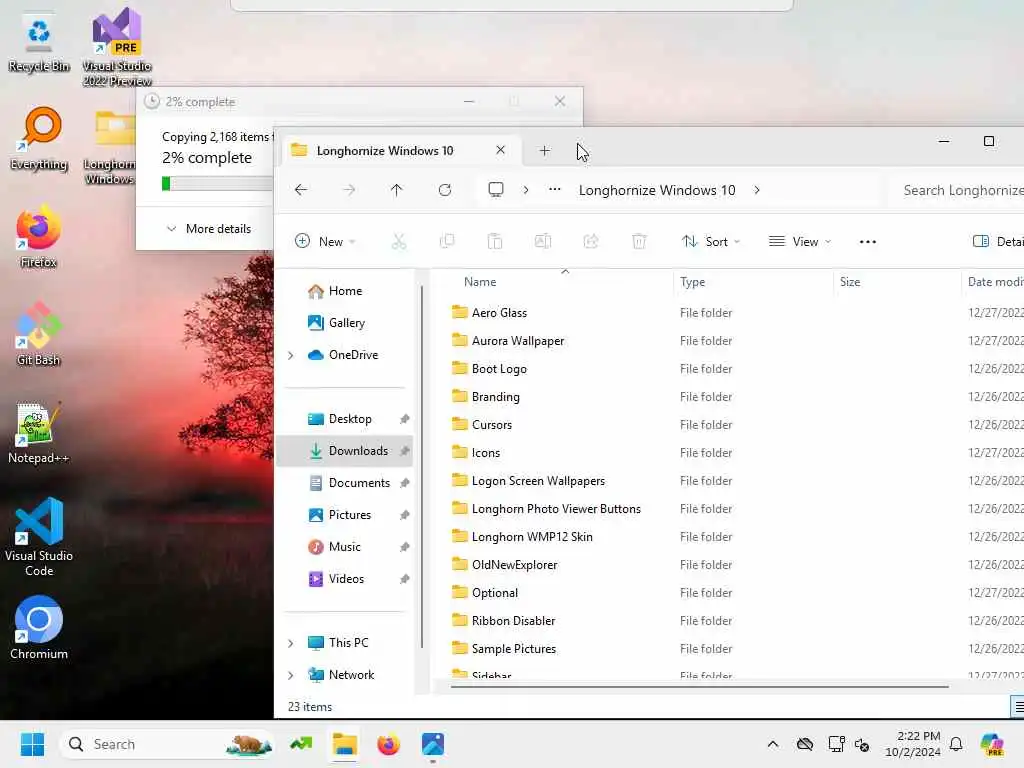Open the Sort dropdown menu

(711, 242)
